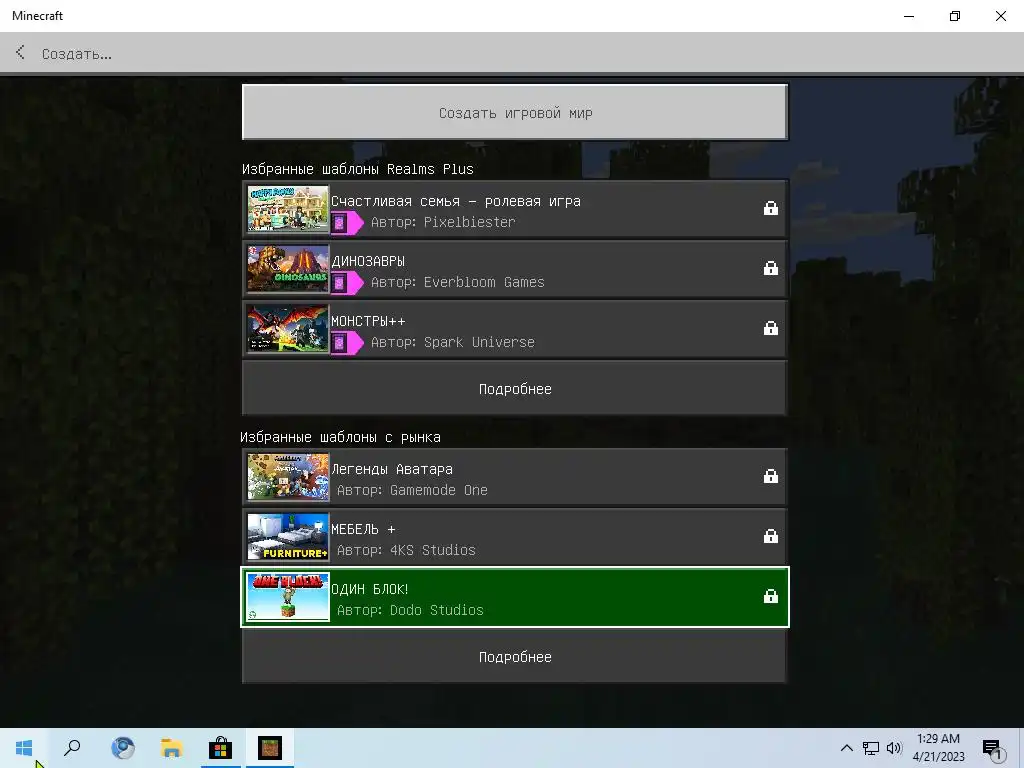The image size is (1024, 768).
Task: Click Подробнее under Realms Plus templates
Action: 515,389
